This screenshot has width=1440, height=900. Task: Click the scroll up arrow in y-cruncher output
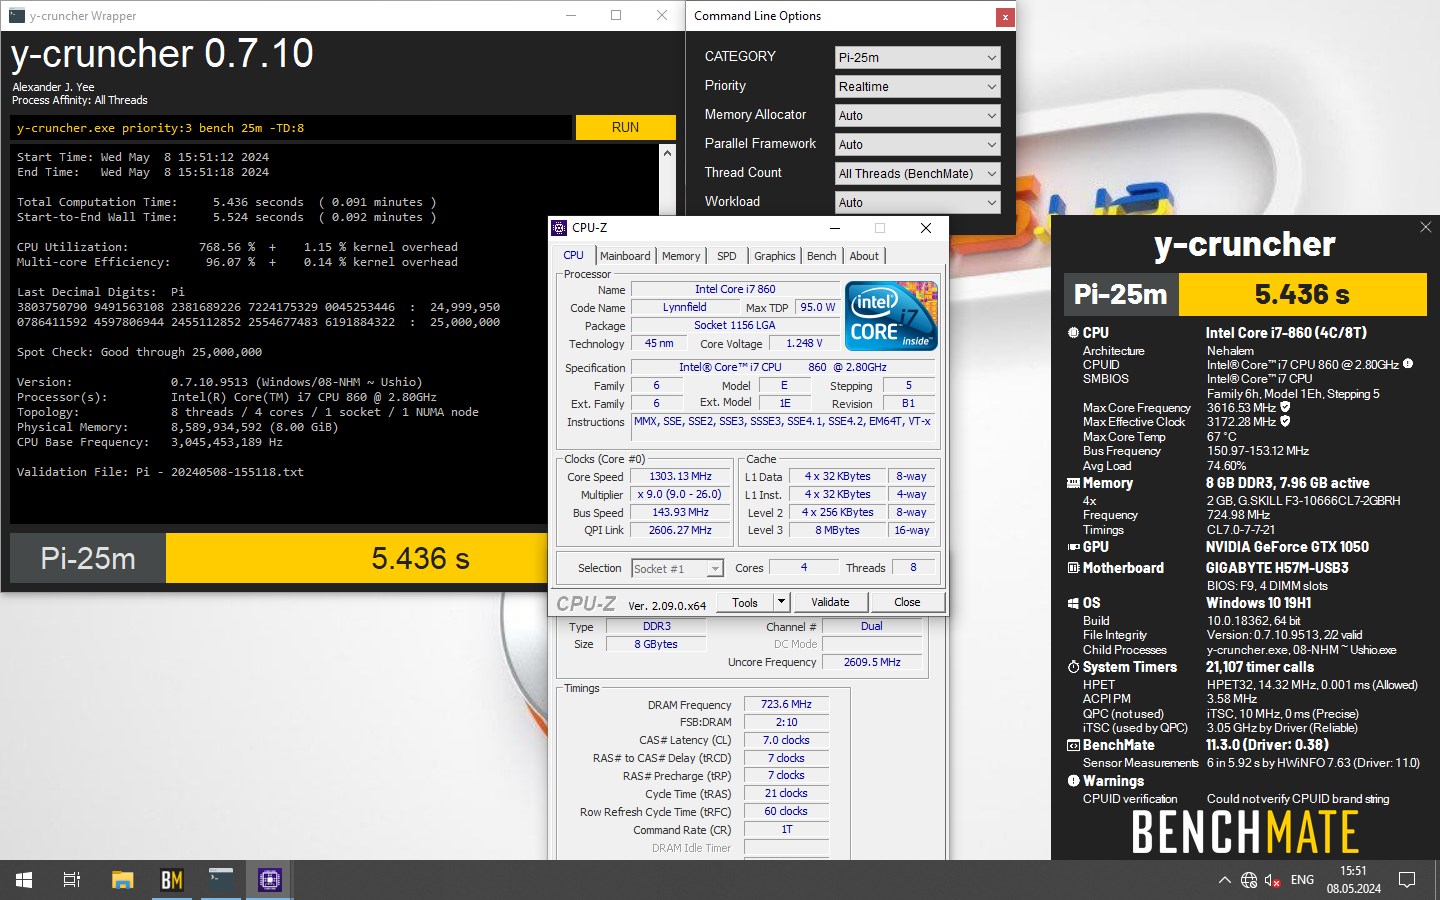[667, 153]
